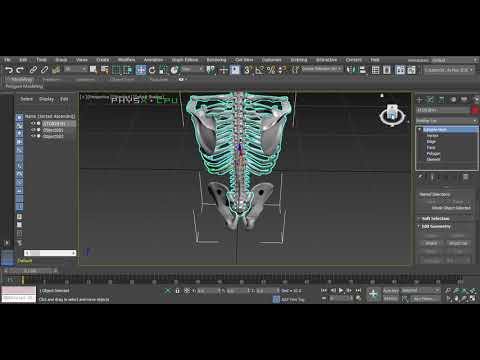Click the Add Time Tag label
480x360 pixels.
[x=293, y=299]
